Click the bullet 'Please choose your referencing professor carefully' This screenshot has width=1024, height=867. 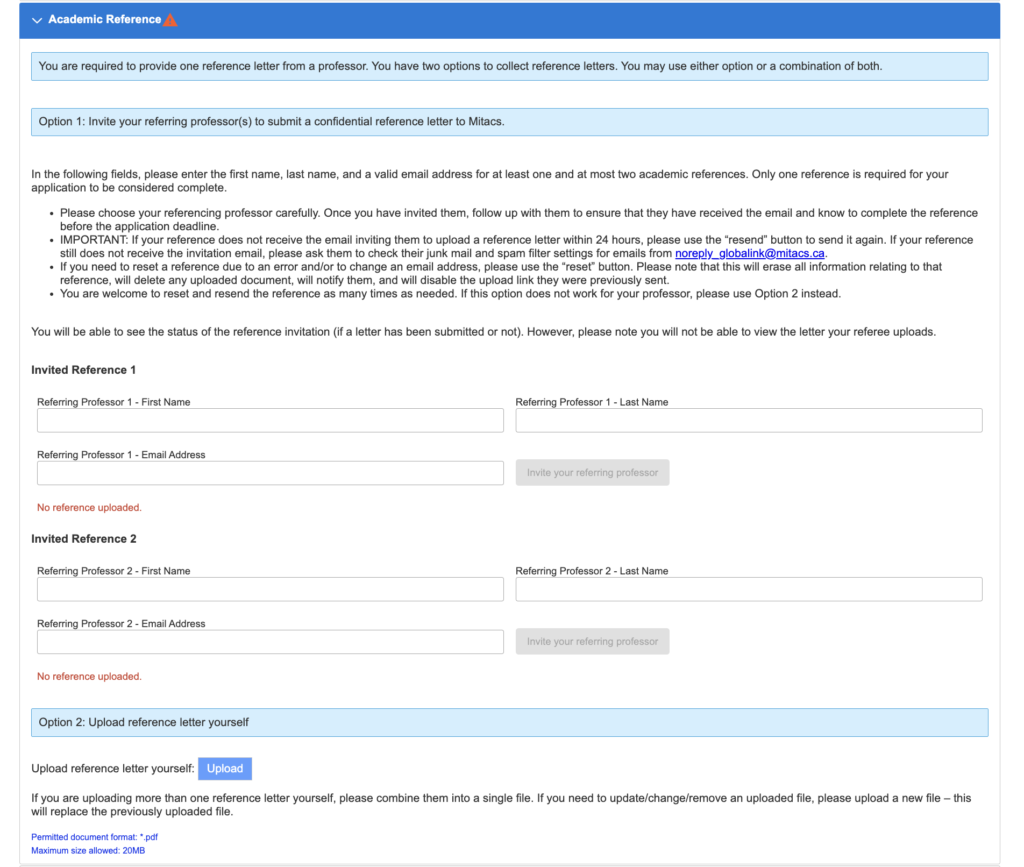point(519,220)
